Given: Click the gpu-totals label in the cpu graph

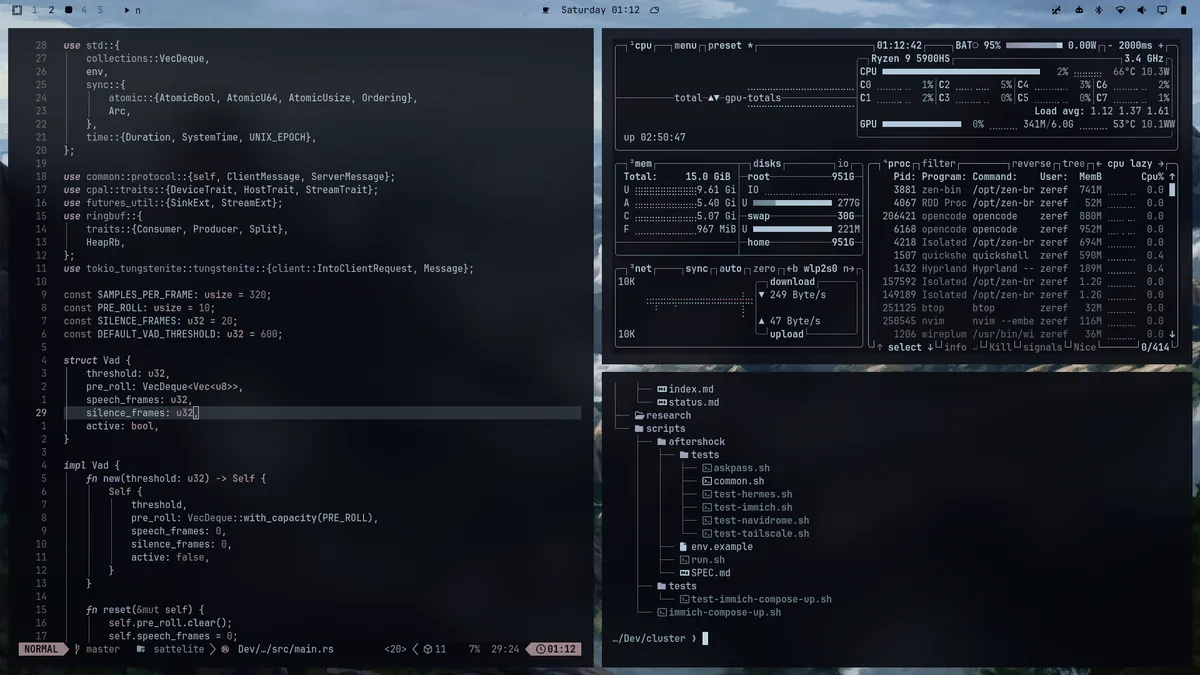Looking at the screenshot, I should pos(752,98).
